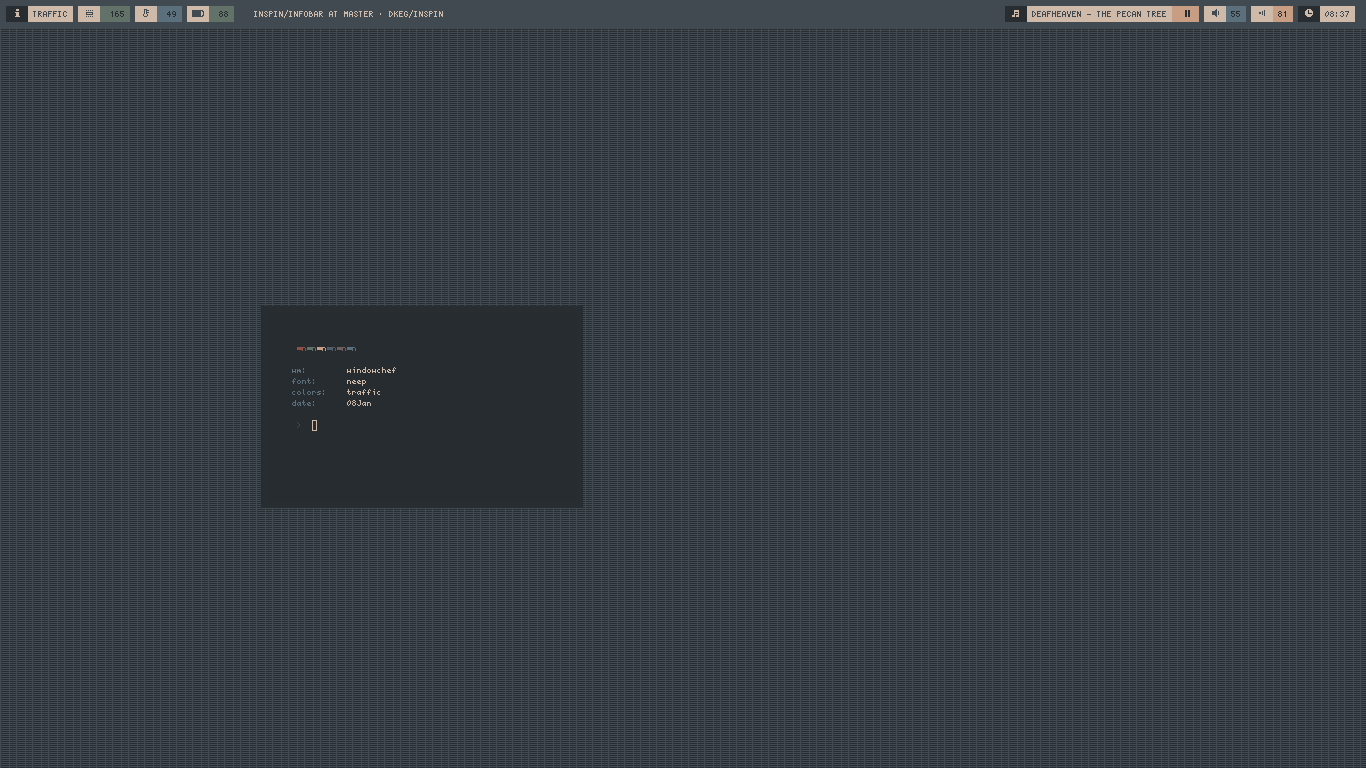Screen dimensions: 1366x768
Task: Click the 55 volume value
Action: click(1235, 14)
